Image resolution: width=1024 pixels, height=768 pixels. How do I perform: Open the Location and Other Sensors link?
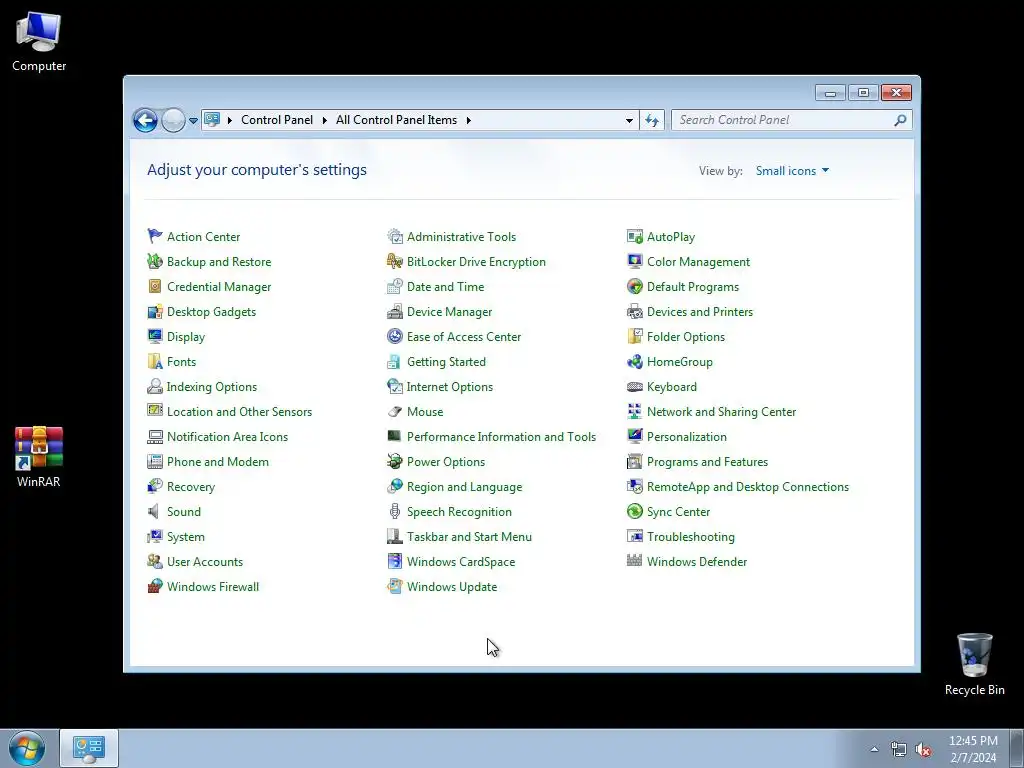tap(239, 411)
